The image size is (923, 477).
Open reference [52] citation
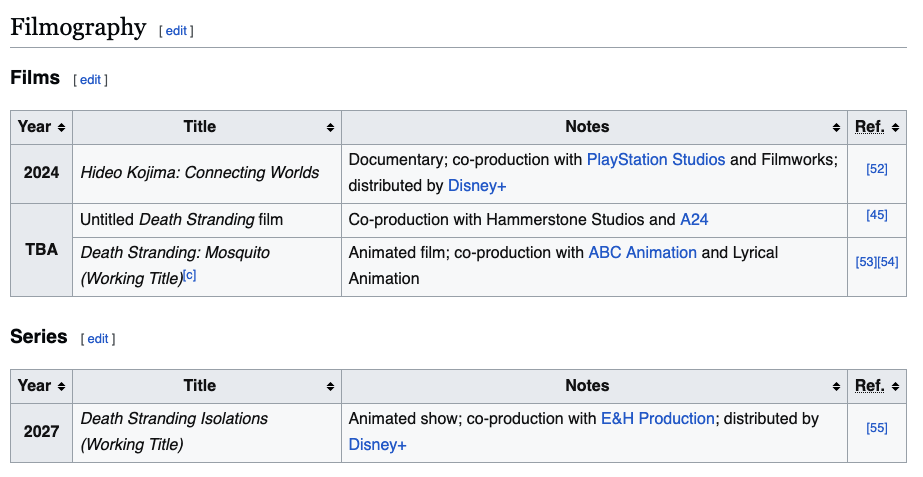(876, 169)
